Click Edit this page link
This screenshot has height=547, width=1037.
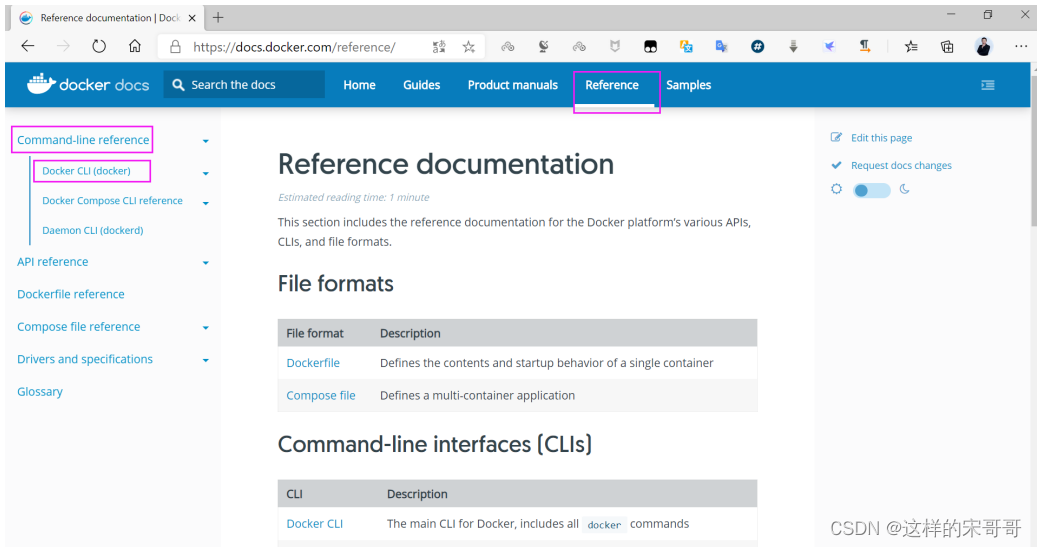click(882, 138)
